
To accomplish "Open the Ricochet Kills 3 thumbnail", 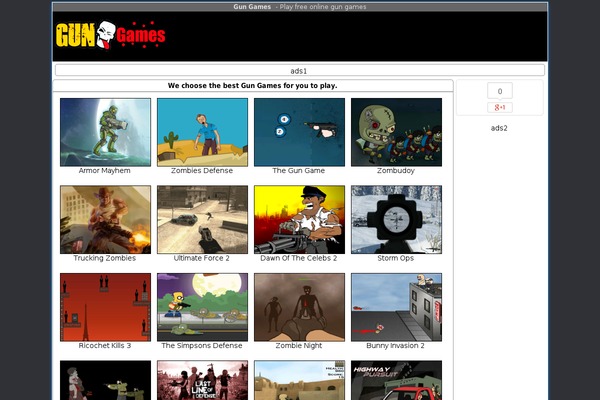I will pyautogui.click(x=105, y=307).
